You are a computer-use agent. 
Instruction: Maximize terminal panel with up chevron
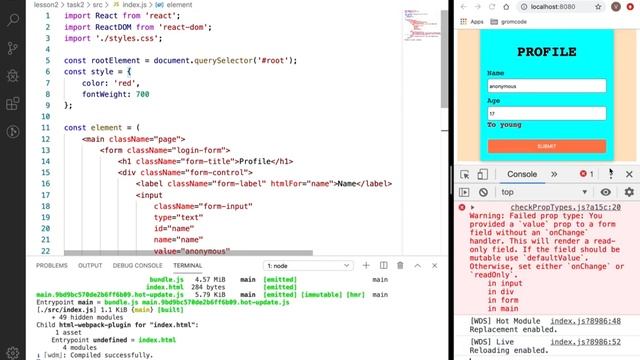coord(418,265)
